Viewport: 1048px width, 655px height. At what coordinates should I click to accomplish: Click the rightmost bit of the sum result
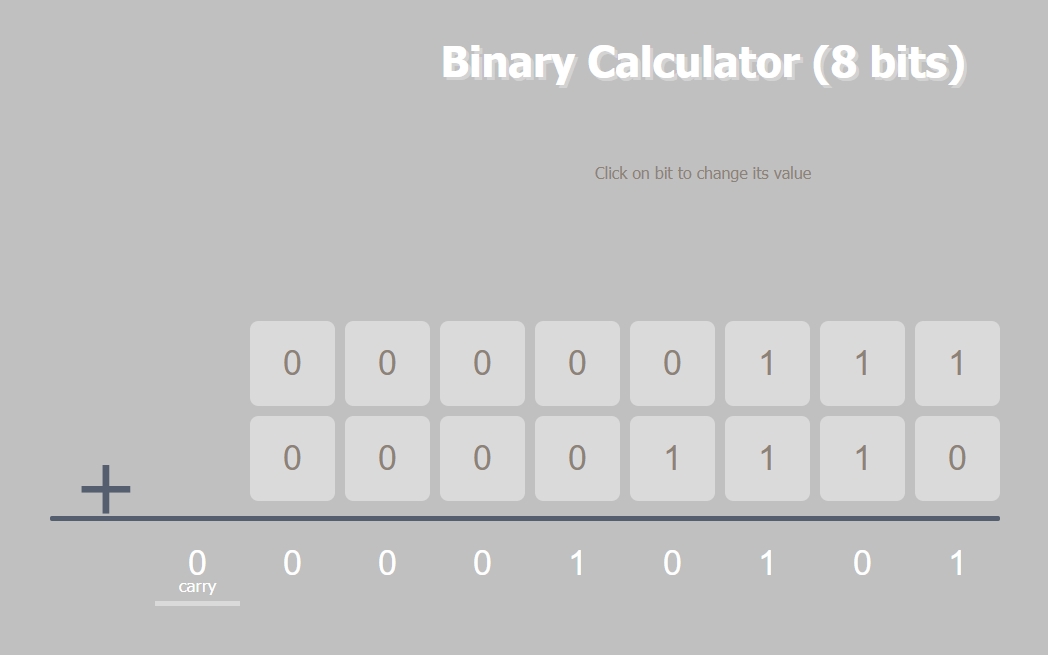[x=957, y=563]
